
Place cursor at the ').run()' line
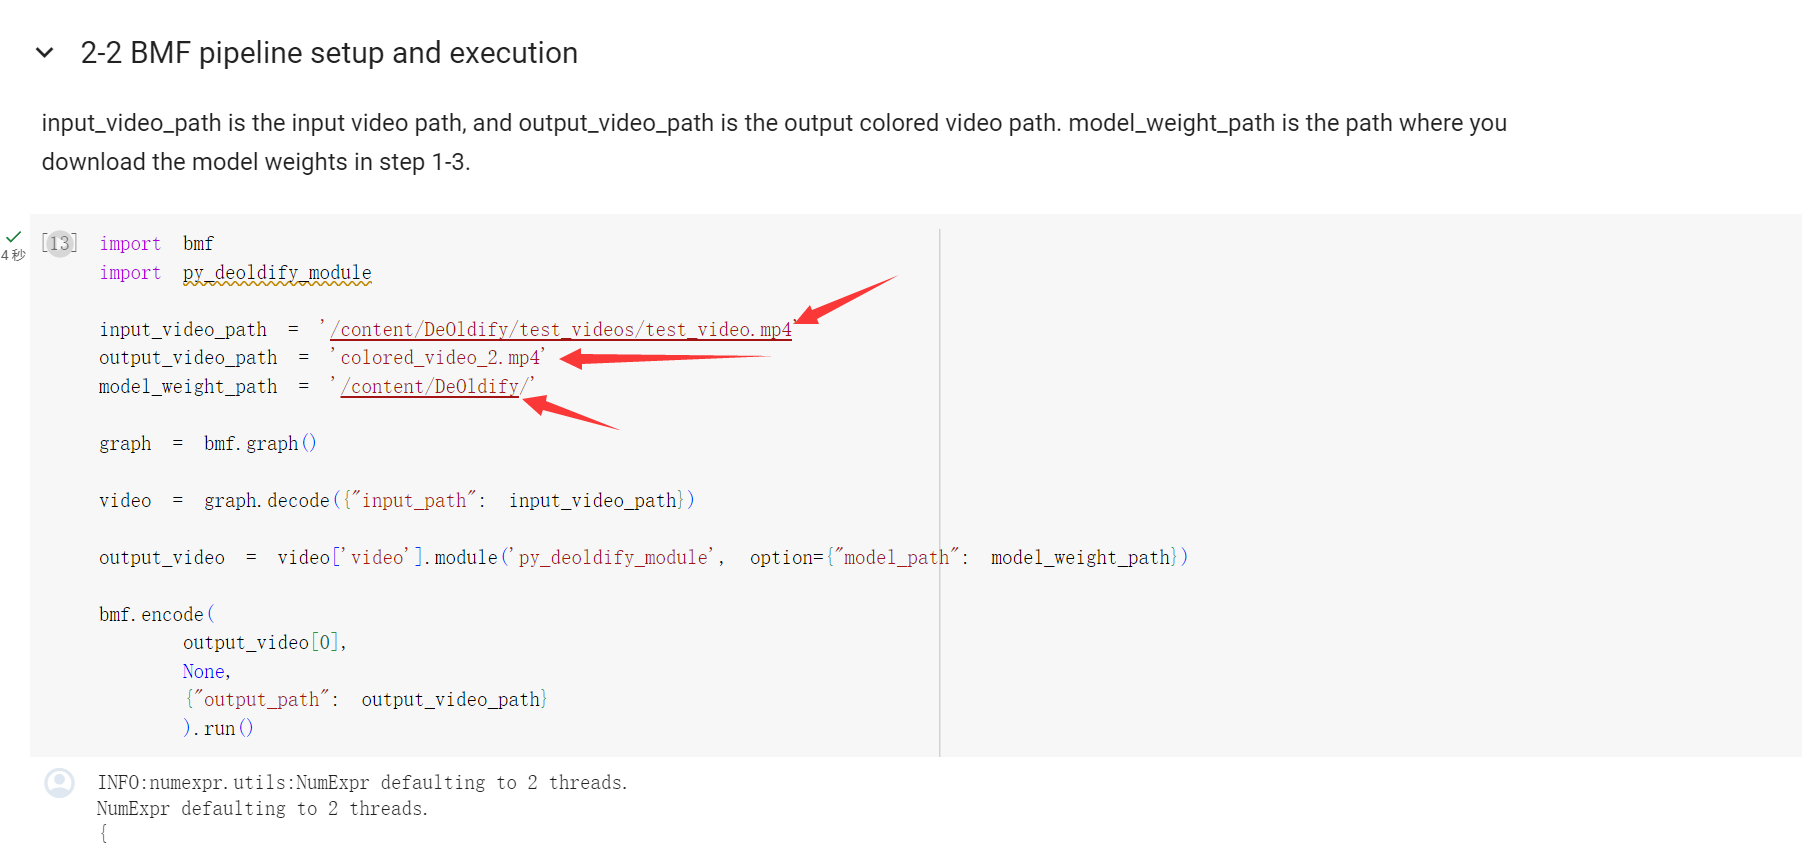coord(218,729)
